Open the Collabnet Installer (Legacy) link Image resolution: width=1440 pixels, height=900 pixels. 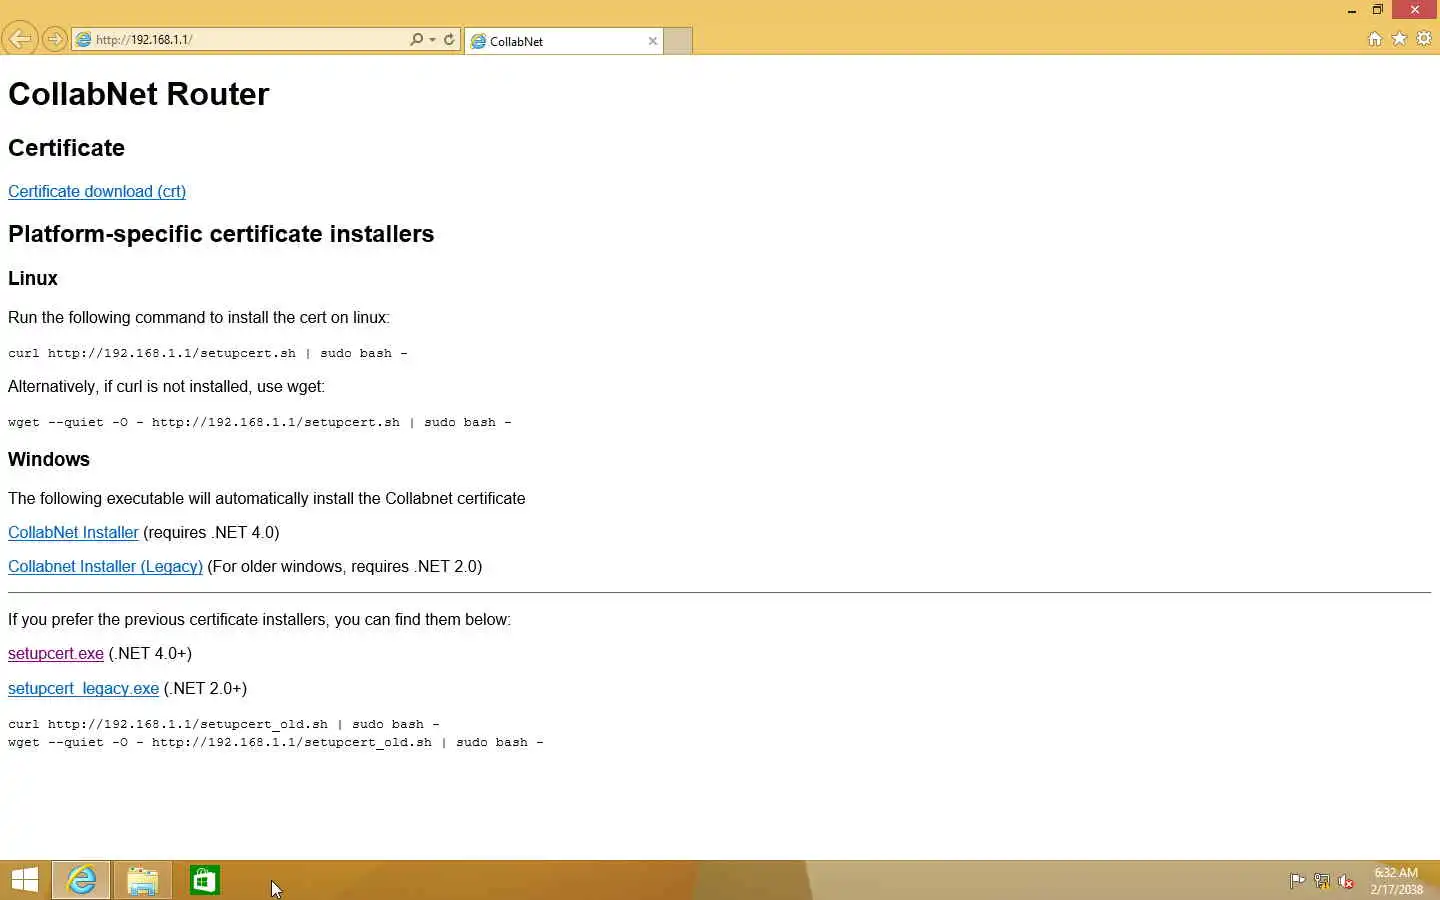(105, 566)
